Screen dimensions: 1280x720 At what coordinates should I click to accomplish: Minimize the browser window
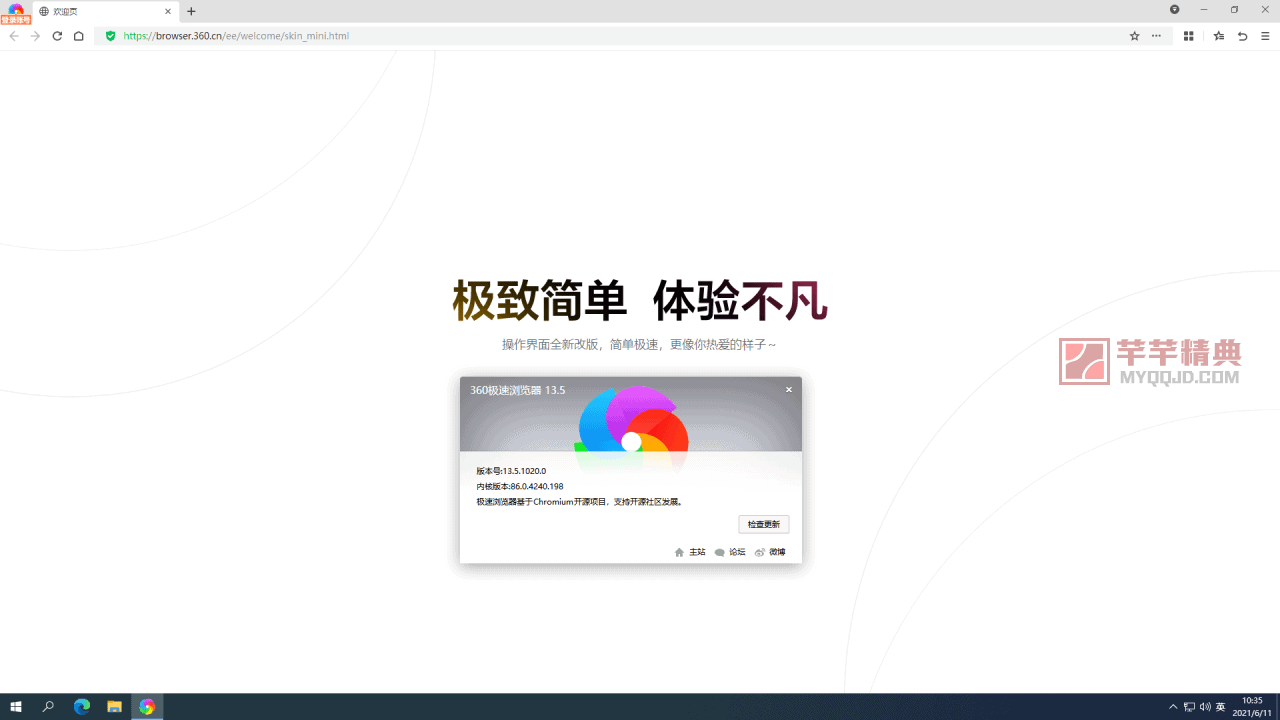click(1204, 9)
